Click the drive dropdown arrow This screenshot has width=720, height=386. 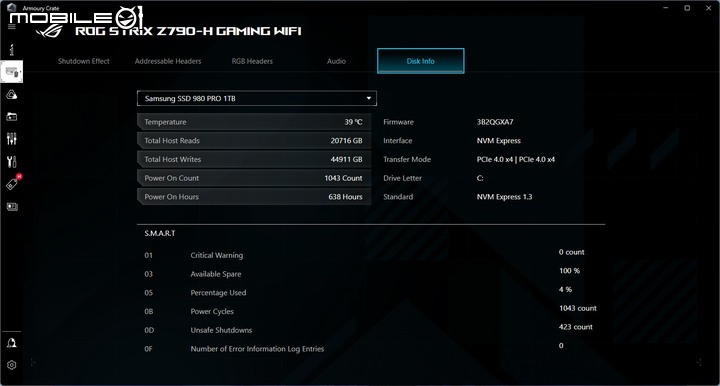coord(368,98)
